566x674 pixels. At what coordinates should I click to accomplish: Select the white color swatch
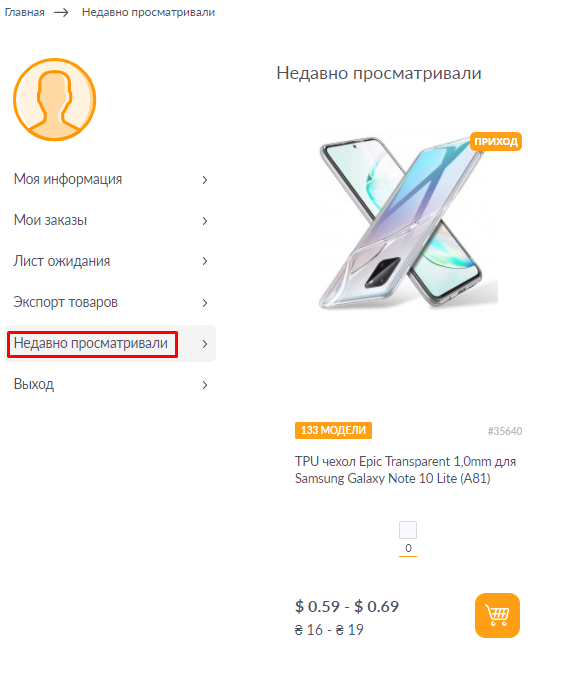(x=408, y=530)
